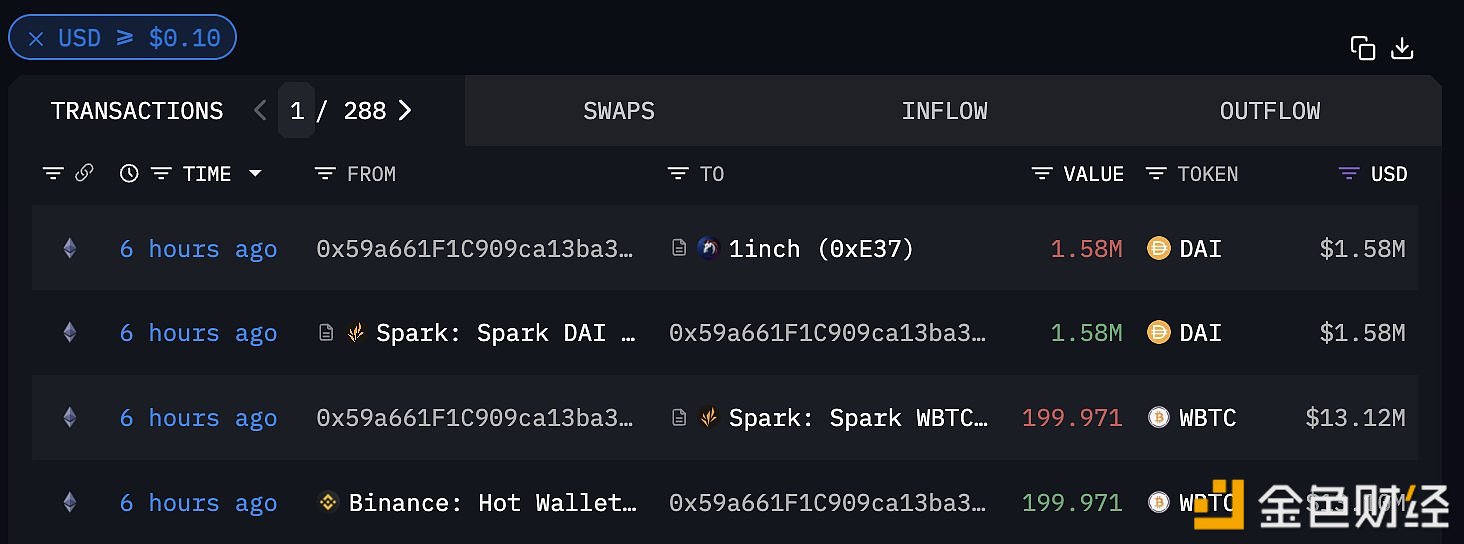
Task: Click the Binance logo icon
Action: click(x=328, y=502)
